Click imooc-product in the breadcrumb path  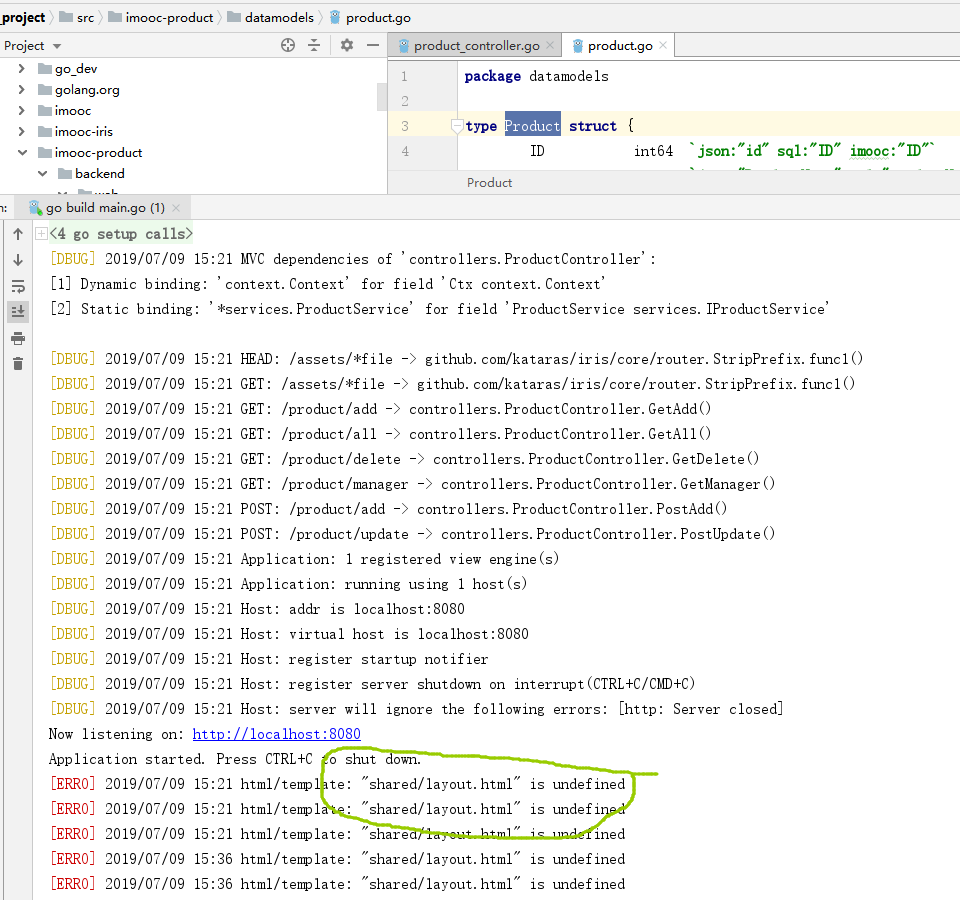click(169, 18)
